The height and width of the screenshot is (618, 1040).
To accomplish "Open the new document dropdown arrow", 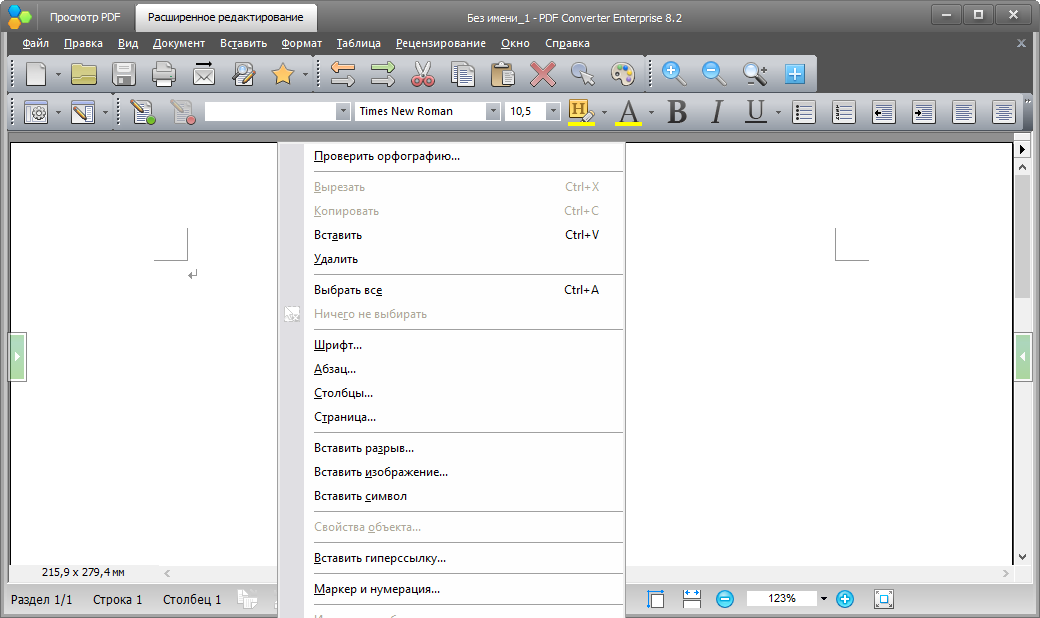I will pos(58,74).
